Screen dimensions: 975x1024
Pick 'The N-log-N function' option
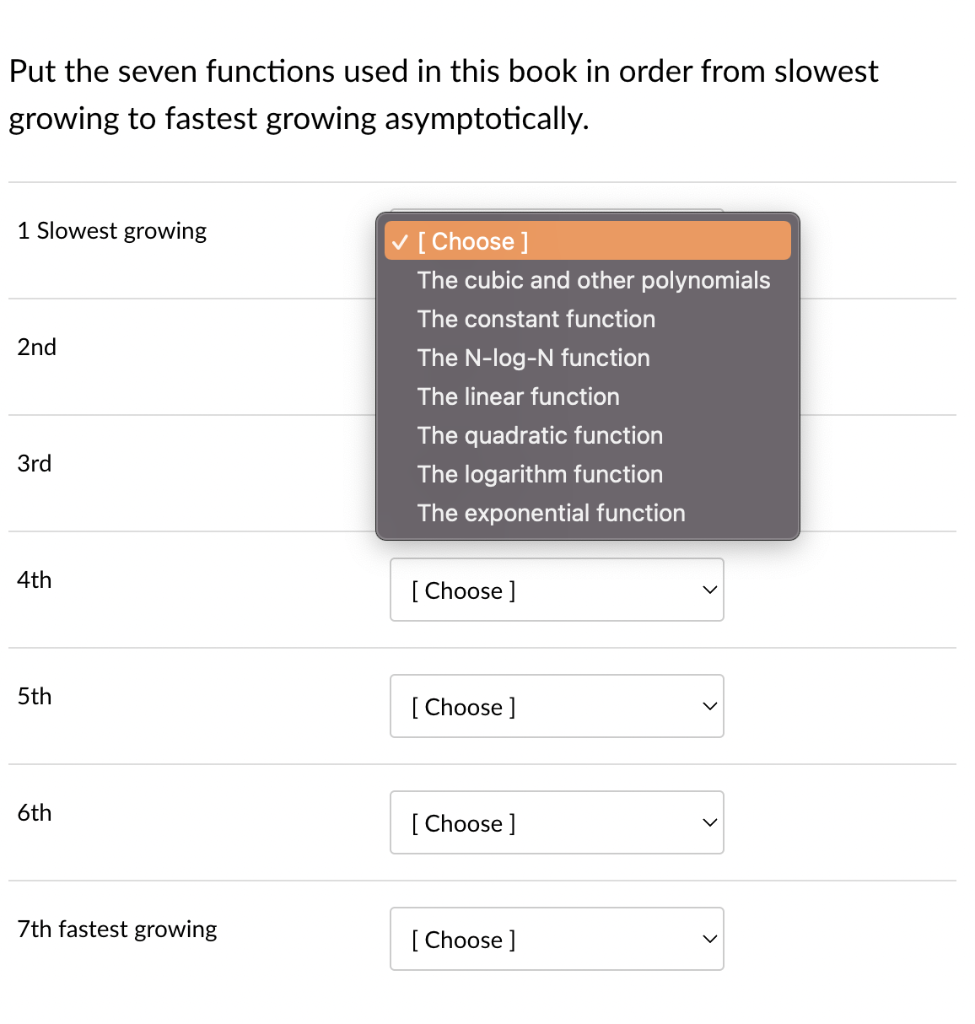534,358
